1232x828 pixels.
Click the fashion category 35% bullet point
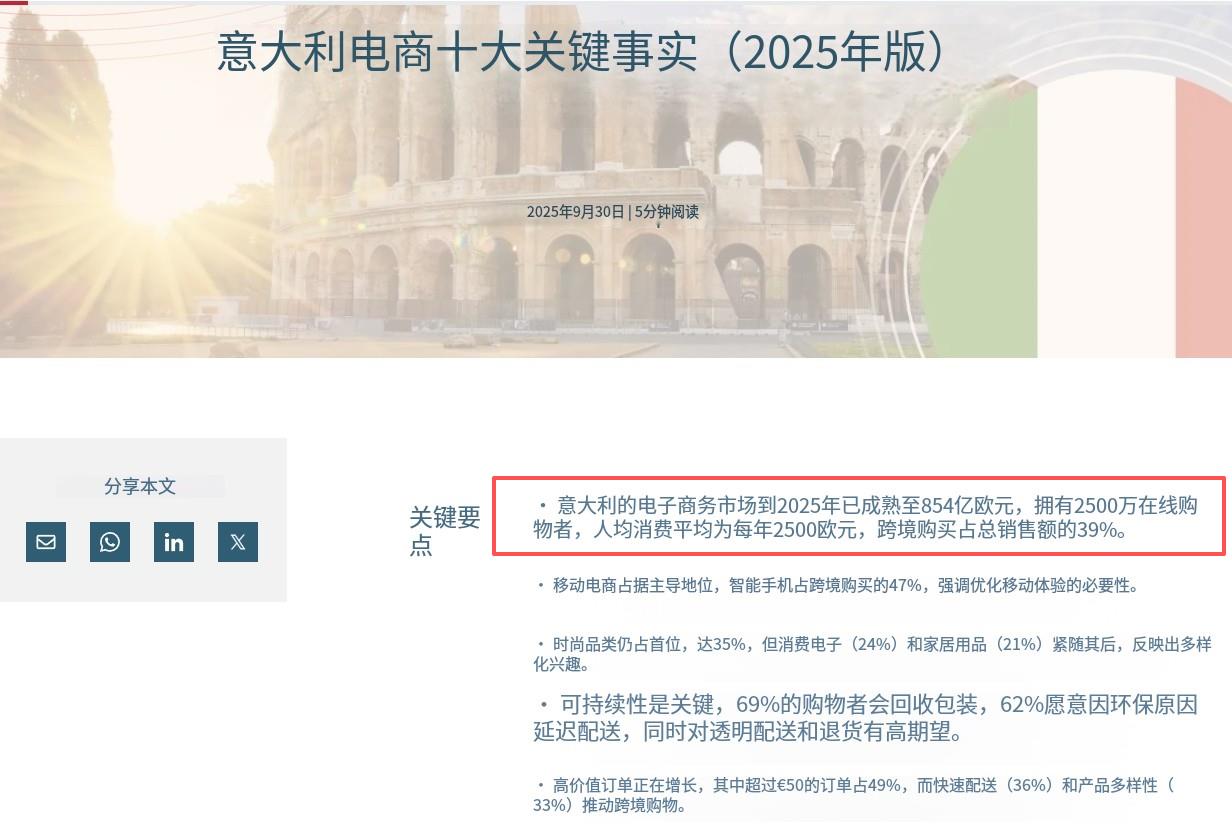[872, 653]
